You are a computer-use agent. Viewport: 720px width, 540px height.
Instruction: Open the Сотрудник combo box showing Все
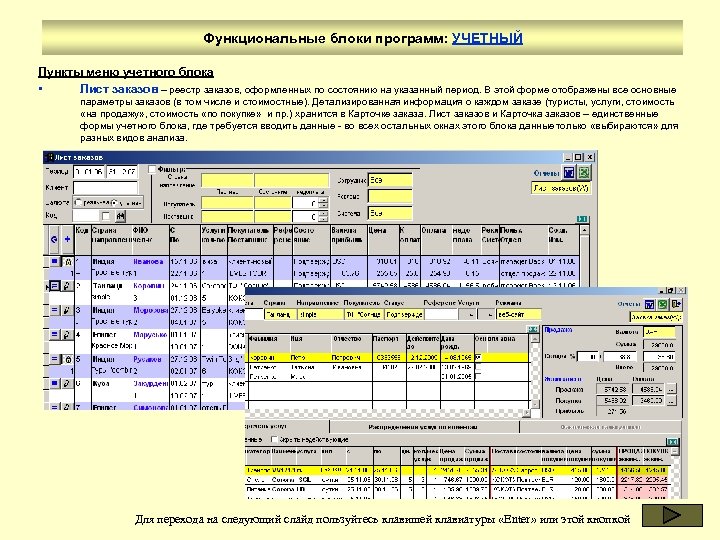pyautogui.click(x=390, y=180)
